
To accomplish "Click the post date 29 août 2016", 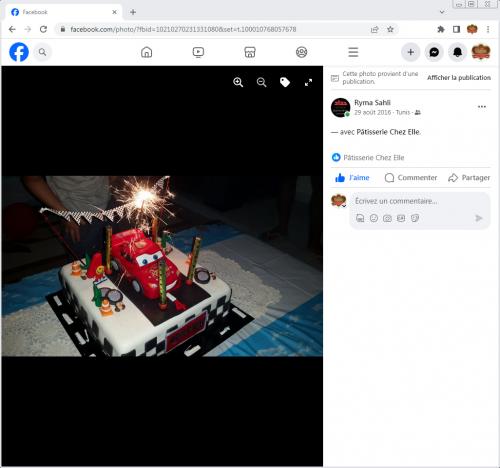I will point(372,112).
